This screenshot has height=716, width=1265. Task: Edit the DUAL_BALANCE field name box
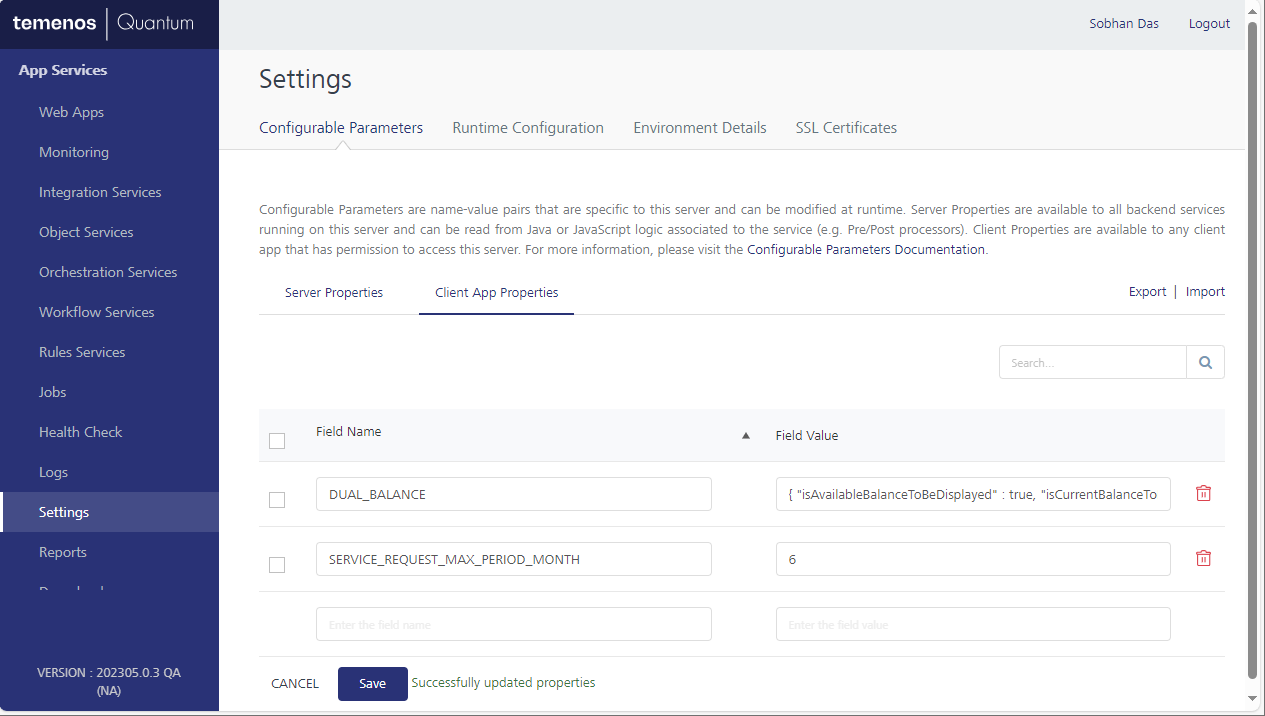coord(514,494)
